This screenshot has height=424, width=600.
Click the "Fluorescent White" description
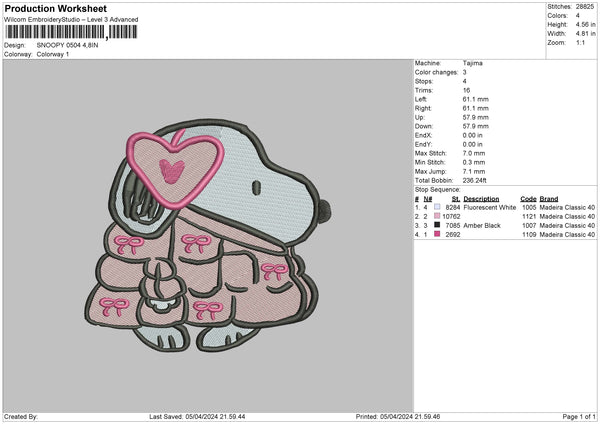click(x=489, y=207)
